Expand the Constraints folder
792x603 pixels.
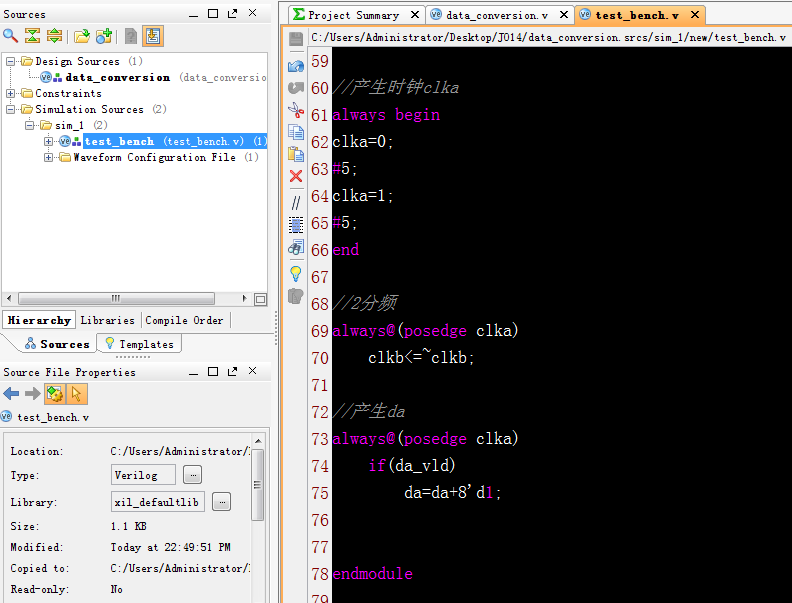11,93
